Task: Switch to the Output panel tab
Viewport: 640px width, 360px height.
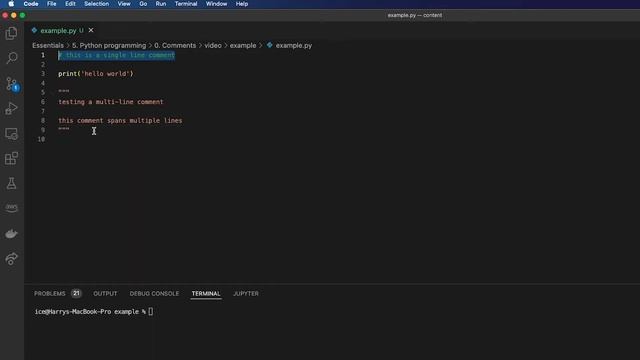Action: [105, 293]
